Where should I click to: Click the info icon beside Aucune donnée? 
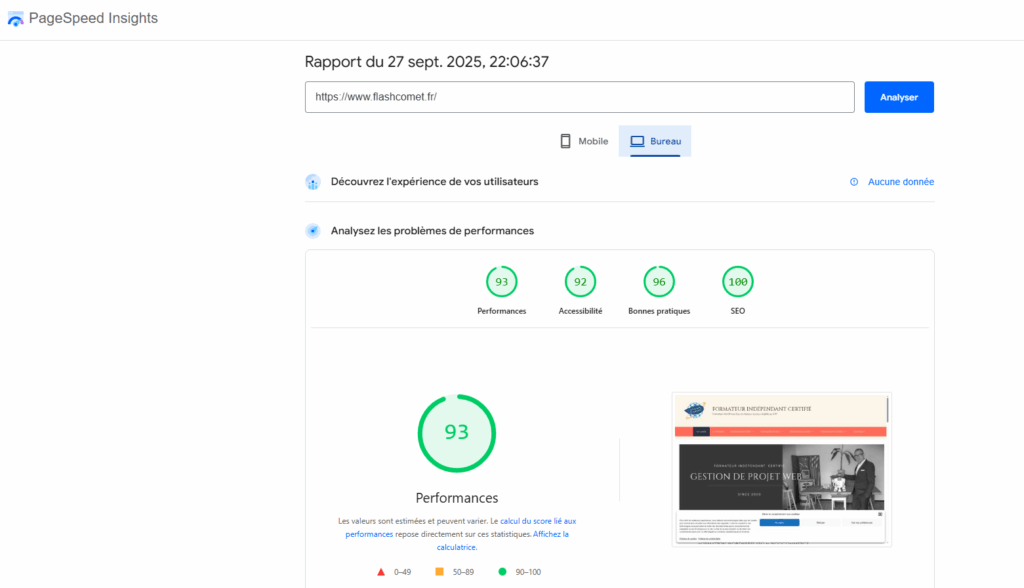(854, 182)
